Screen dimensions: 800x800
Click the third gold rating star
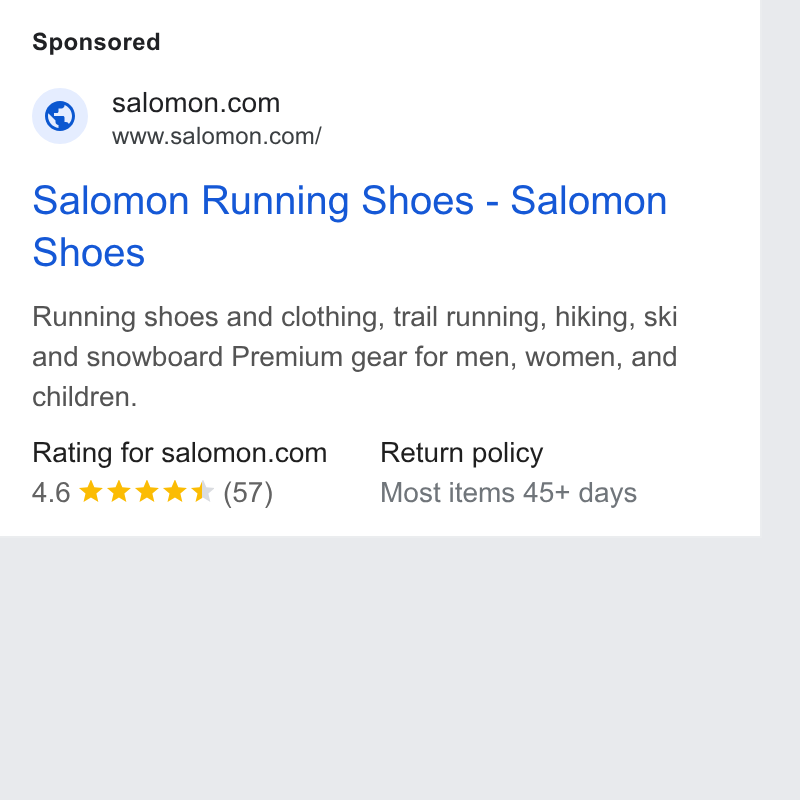[147, 491]
